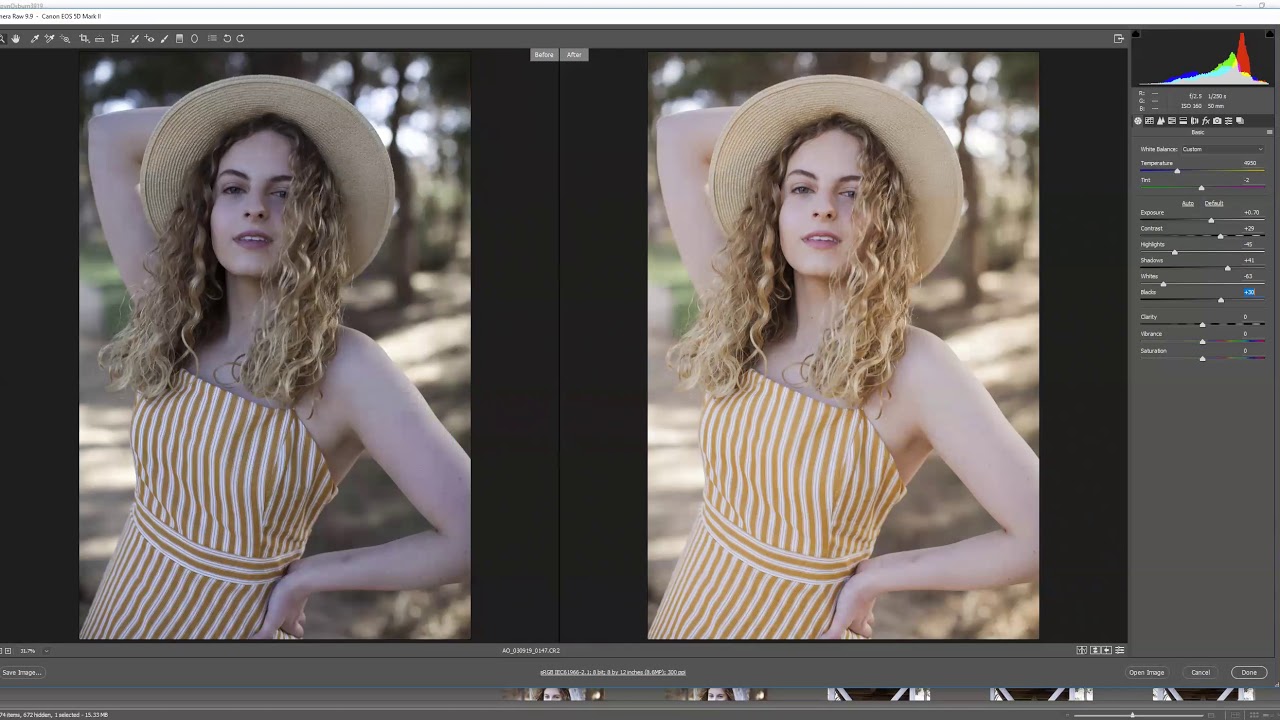Open the Snapshots panel tab
Image resolution: width=1280 pixels, height=720 pixels.
(1240, 121)
